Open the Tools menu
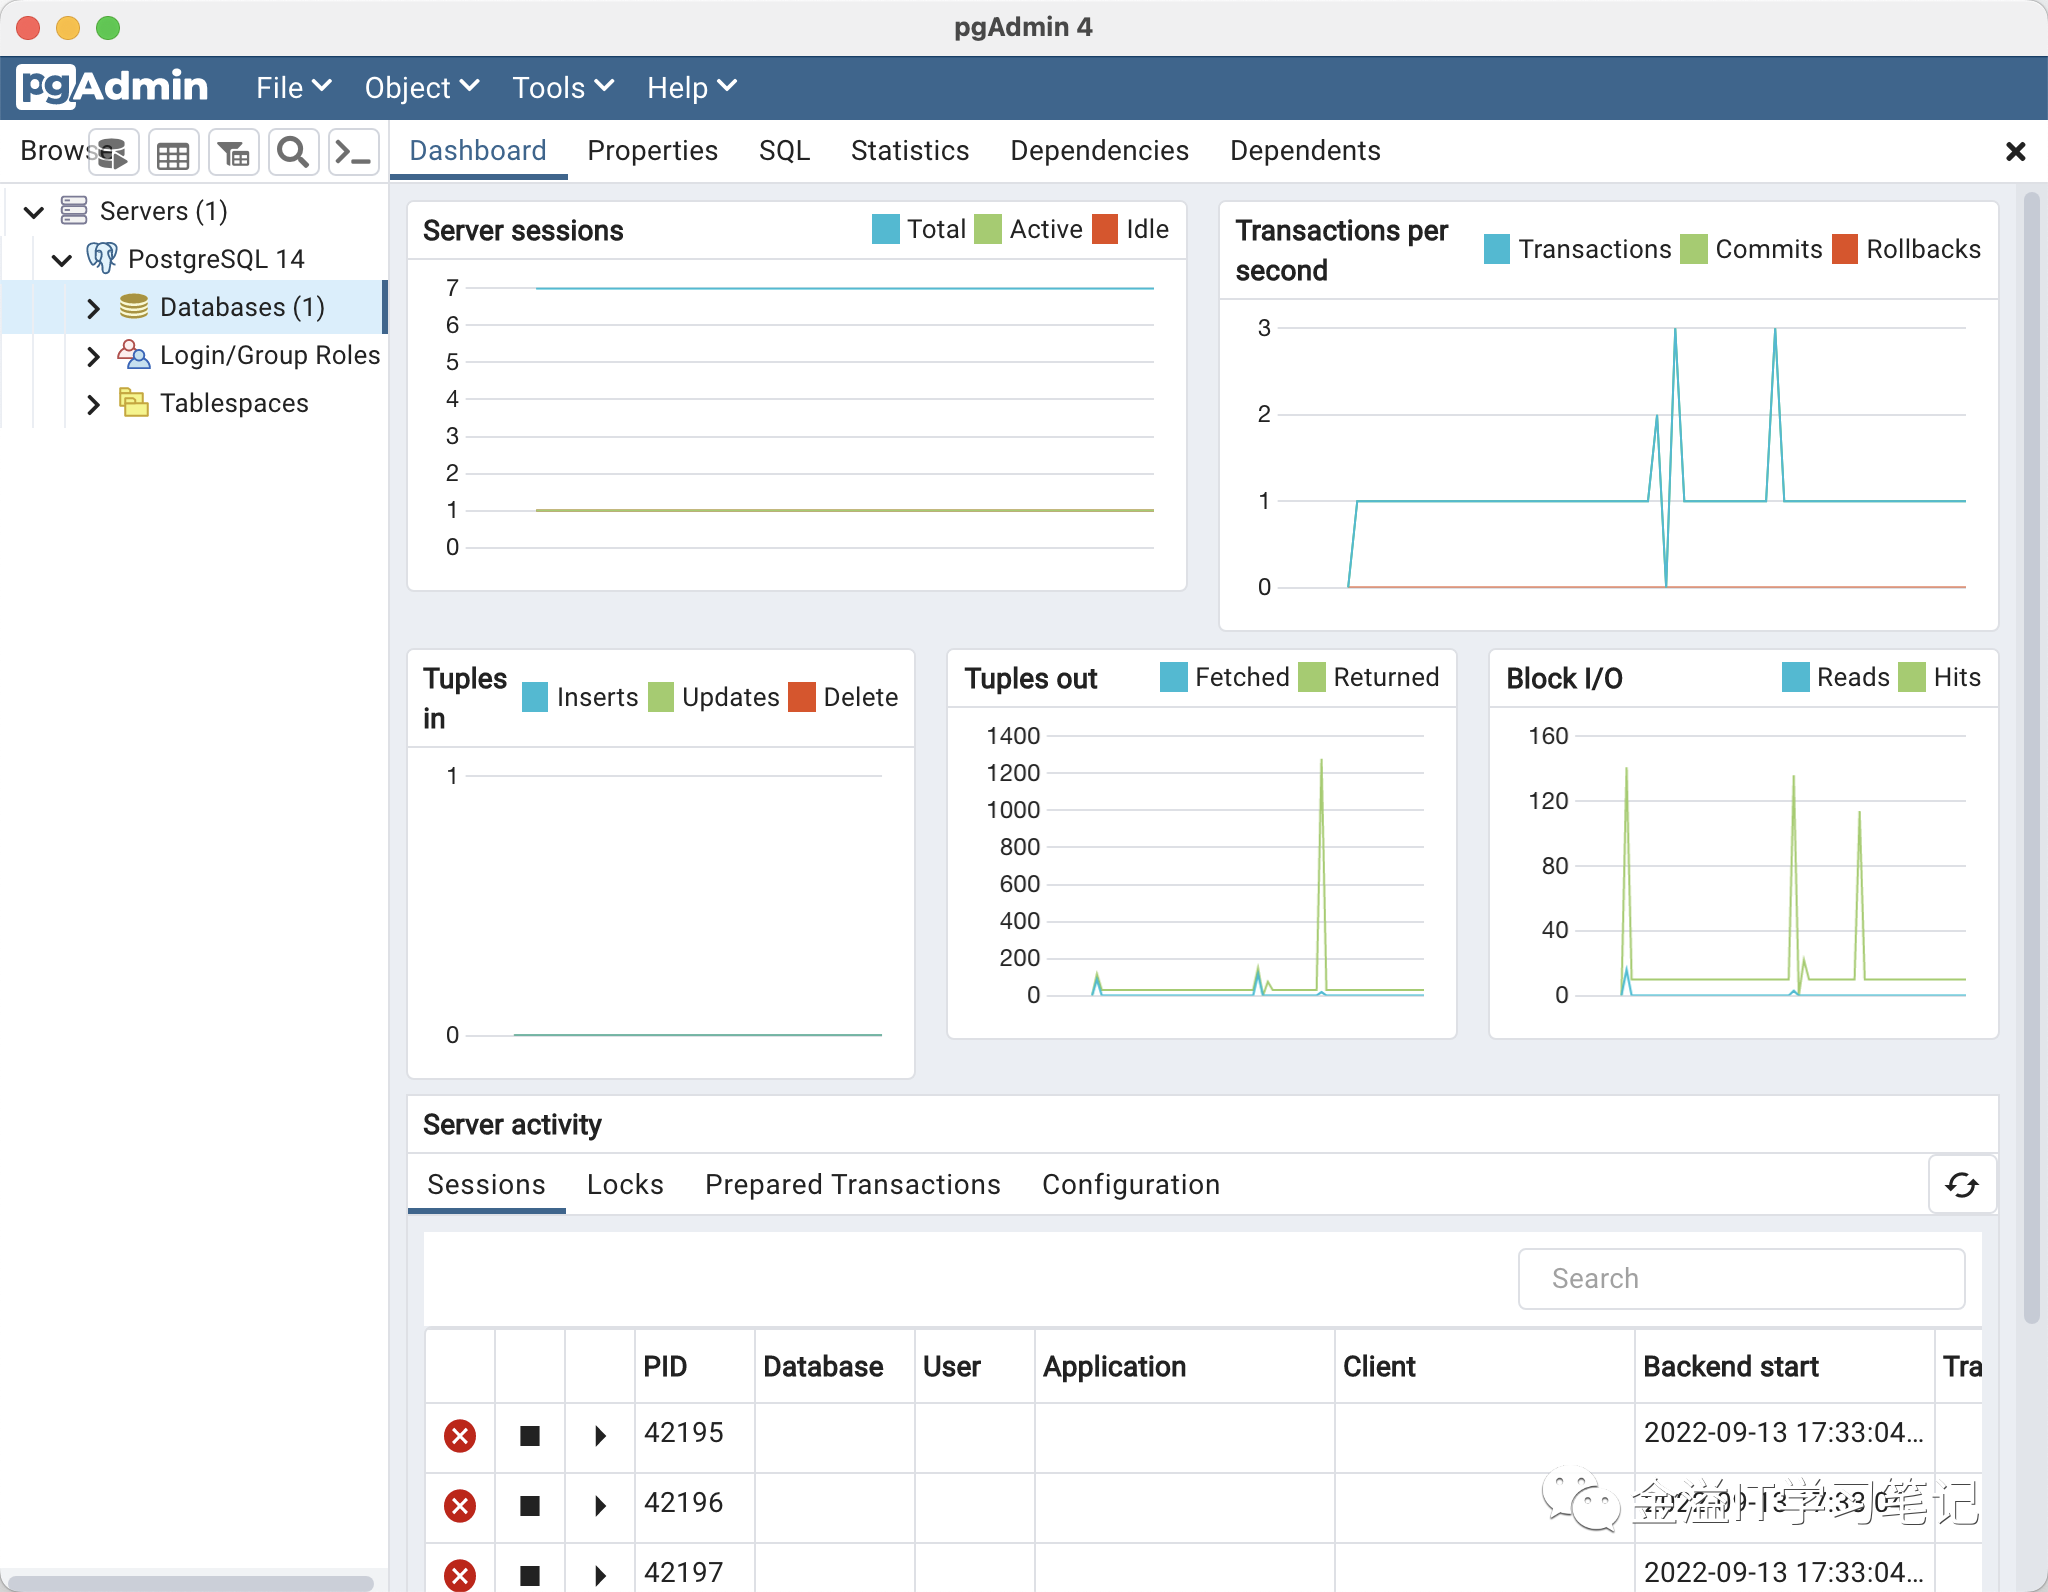 (563, 88)
